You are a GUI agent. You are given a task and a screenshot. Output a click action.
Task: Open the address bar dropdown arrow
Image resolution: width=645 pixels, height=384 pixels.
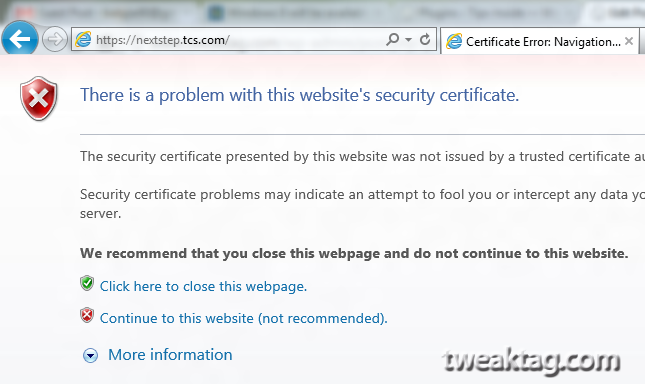tap(408, 40)
